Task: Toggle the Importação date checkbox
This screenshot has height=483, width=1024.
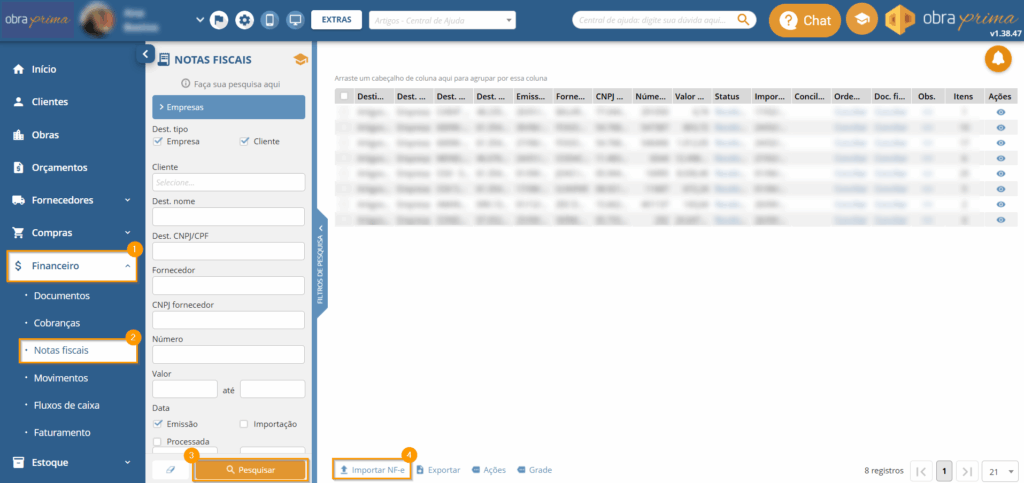Action: point(245,424)
